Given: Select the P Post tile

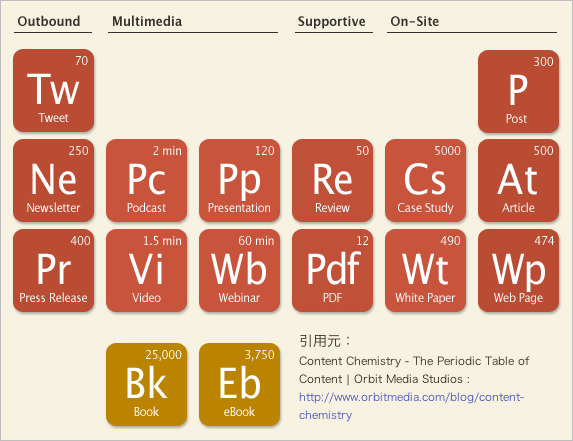Looking at the screenshot, I should pos(518,91).
